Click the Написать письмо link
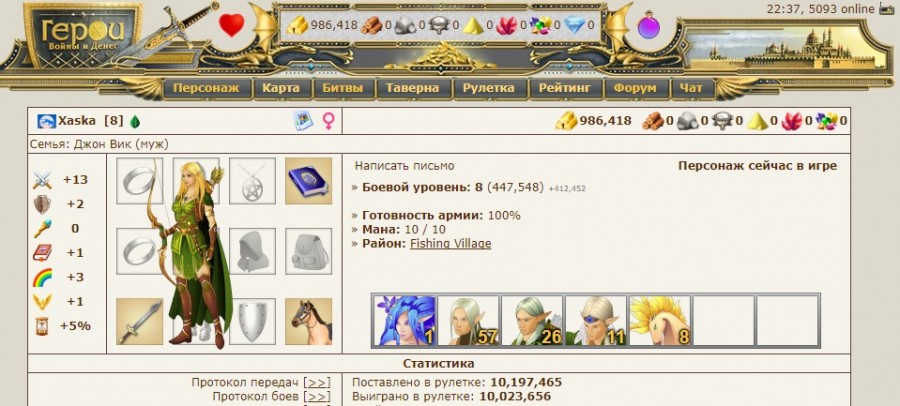This screenshot has width=900, height=406. coord(405,166)
